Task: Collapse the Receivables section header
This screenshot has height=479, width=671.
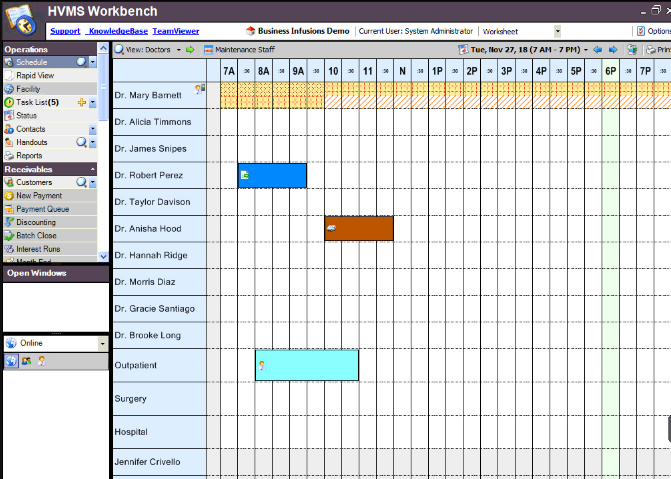Action: (103, 169)
